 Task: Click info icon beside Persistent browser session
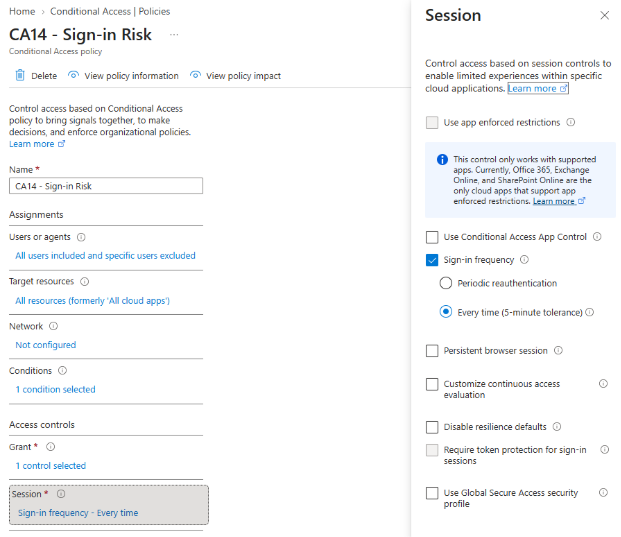[x=558, y=350]
